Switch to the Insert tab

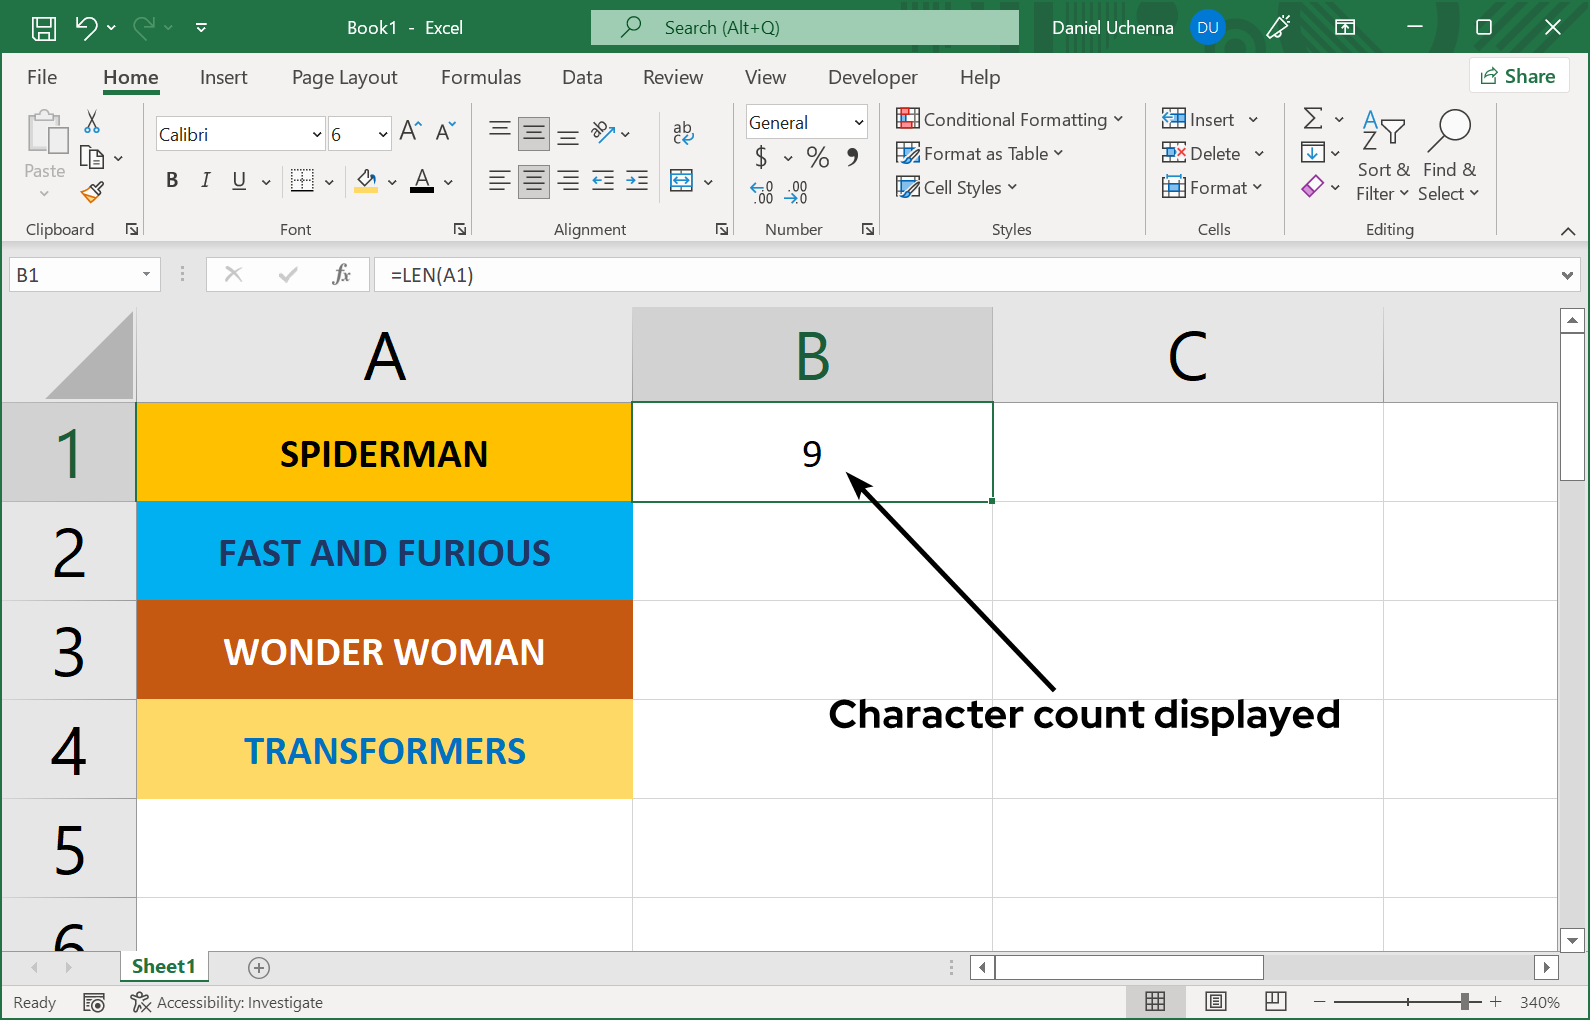coord(223,77)
